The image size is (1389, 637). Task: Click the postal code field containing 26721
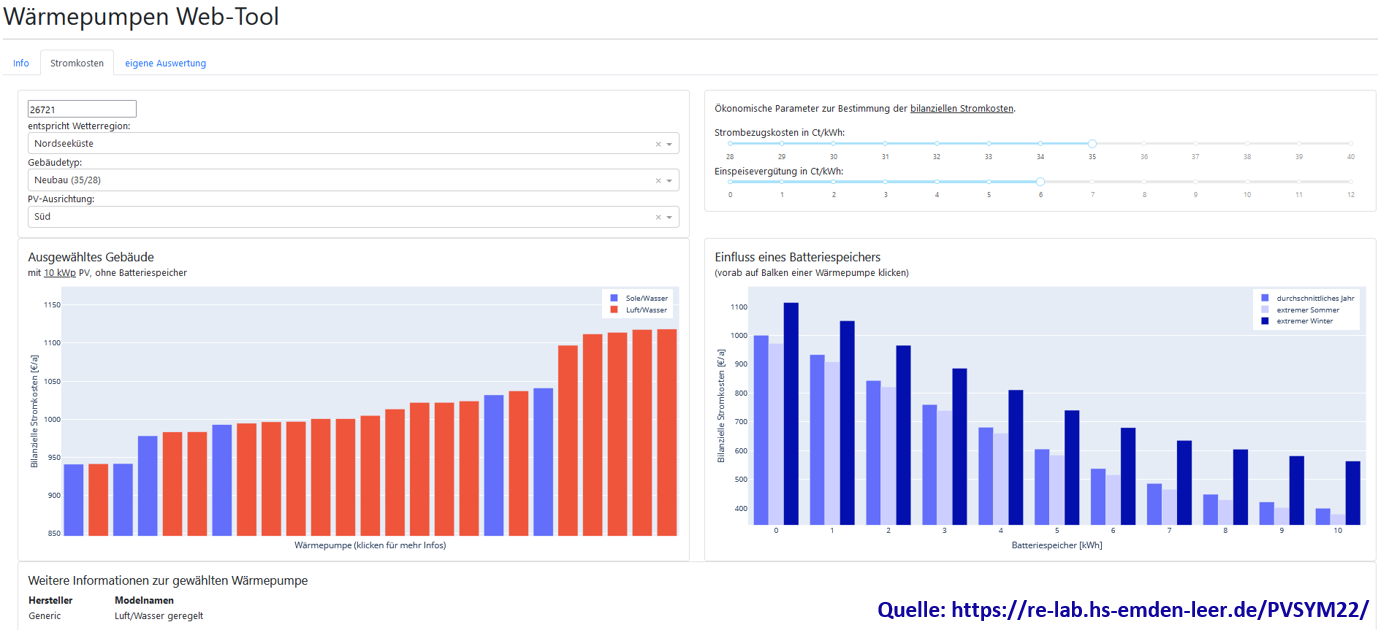click(x=82, y=109)
